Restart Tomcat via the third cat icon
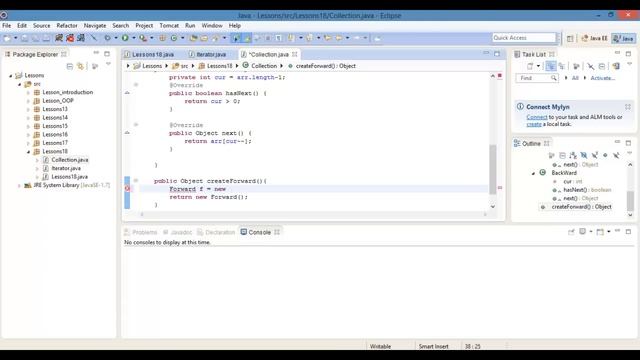 pos(81,38)
